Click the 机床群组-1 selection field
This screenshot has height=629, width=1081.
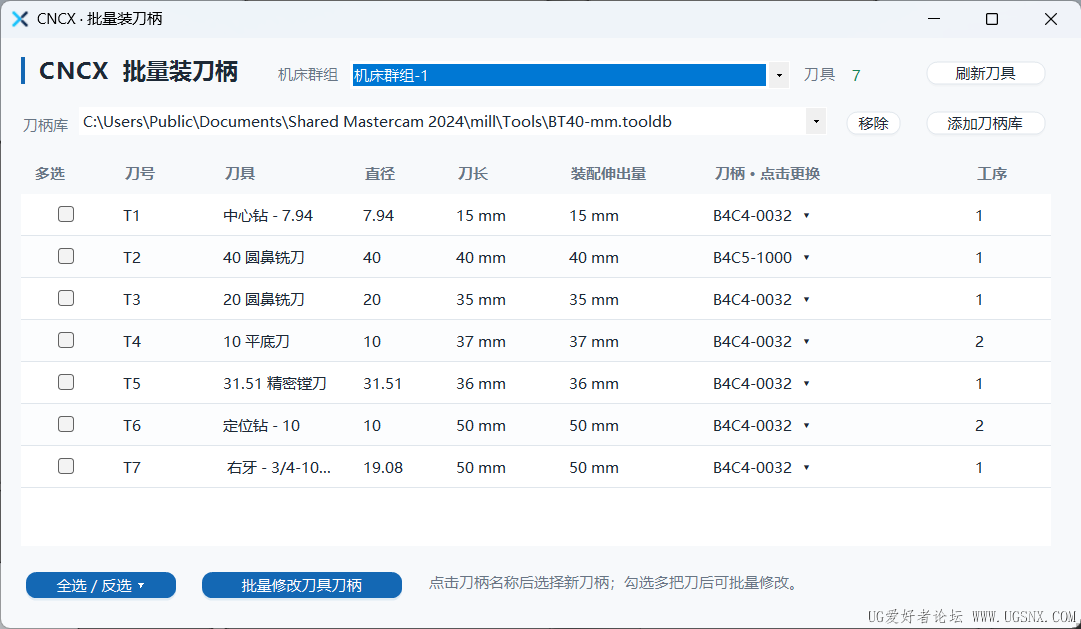559,75
